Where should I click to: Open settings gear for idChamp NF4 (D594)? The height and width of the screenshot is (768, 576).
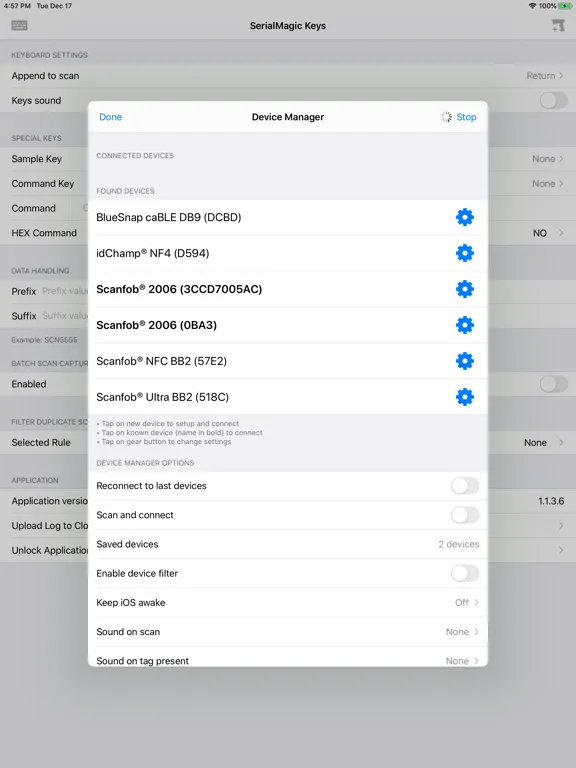pos(464,253)
